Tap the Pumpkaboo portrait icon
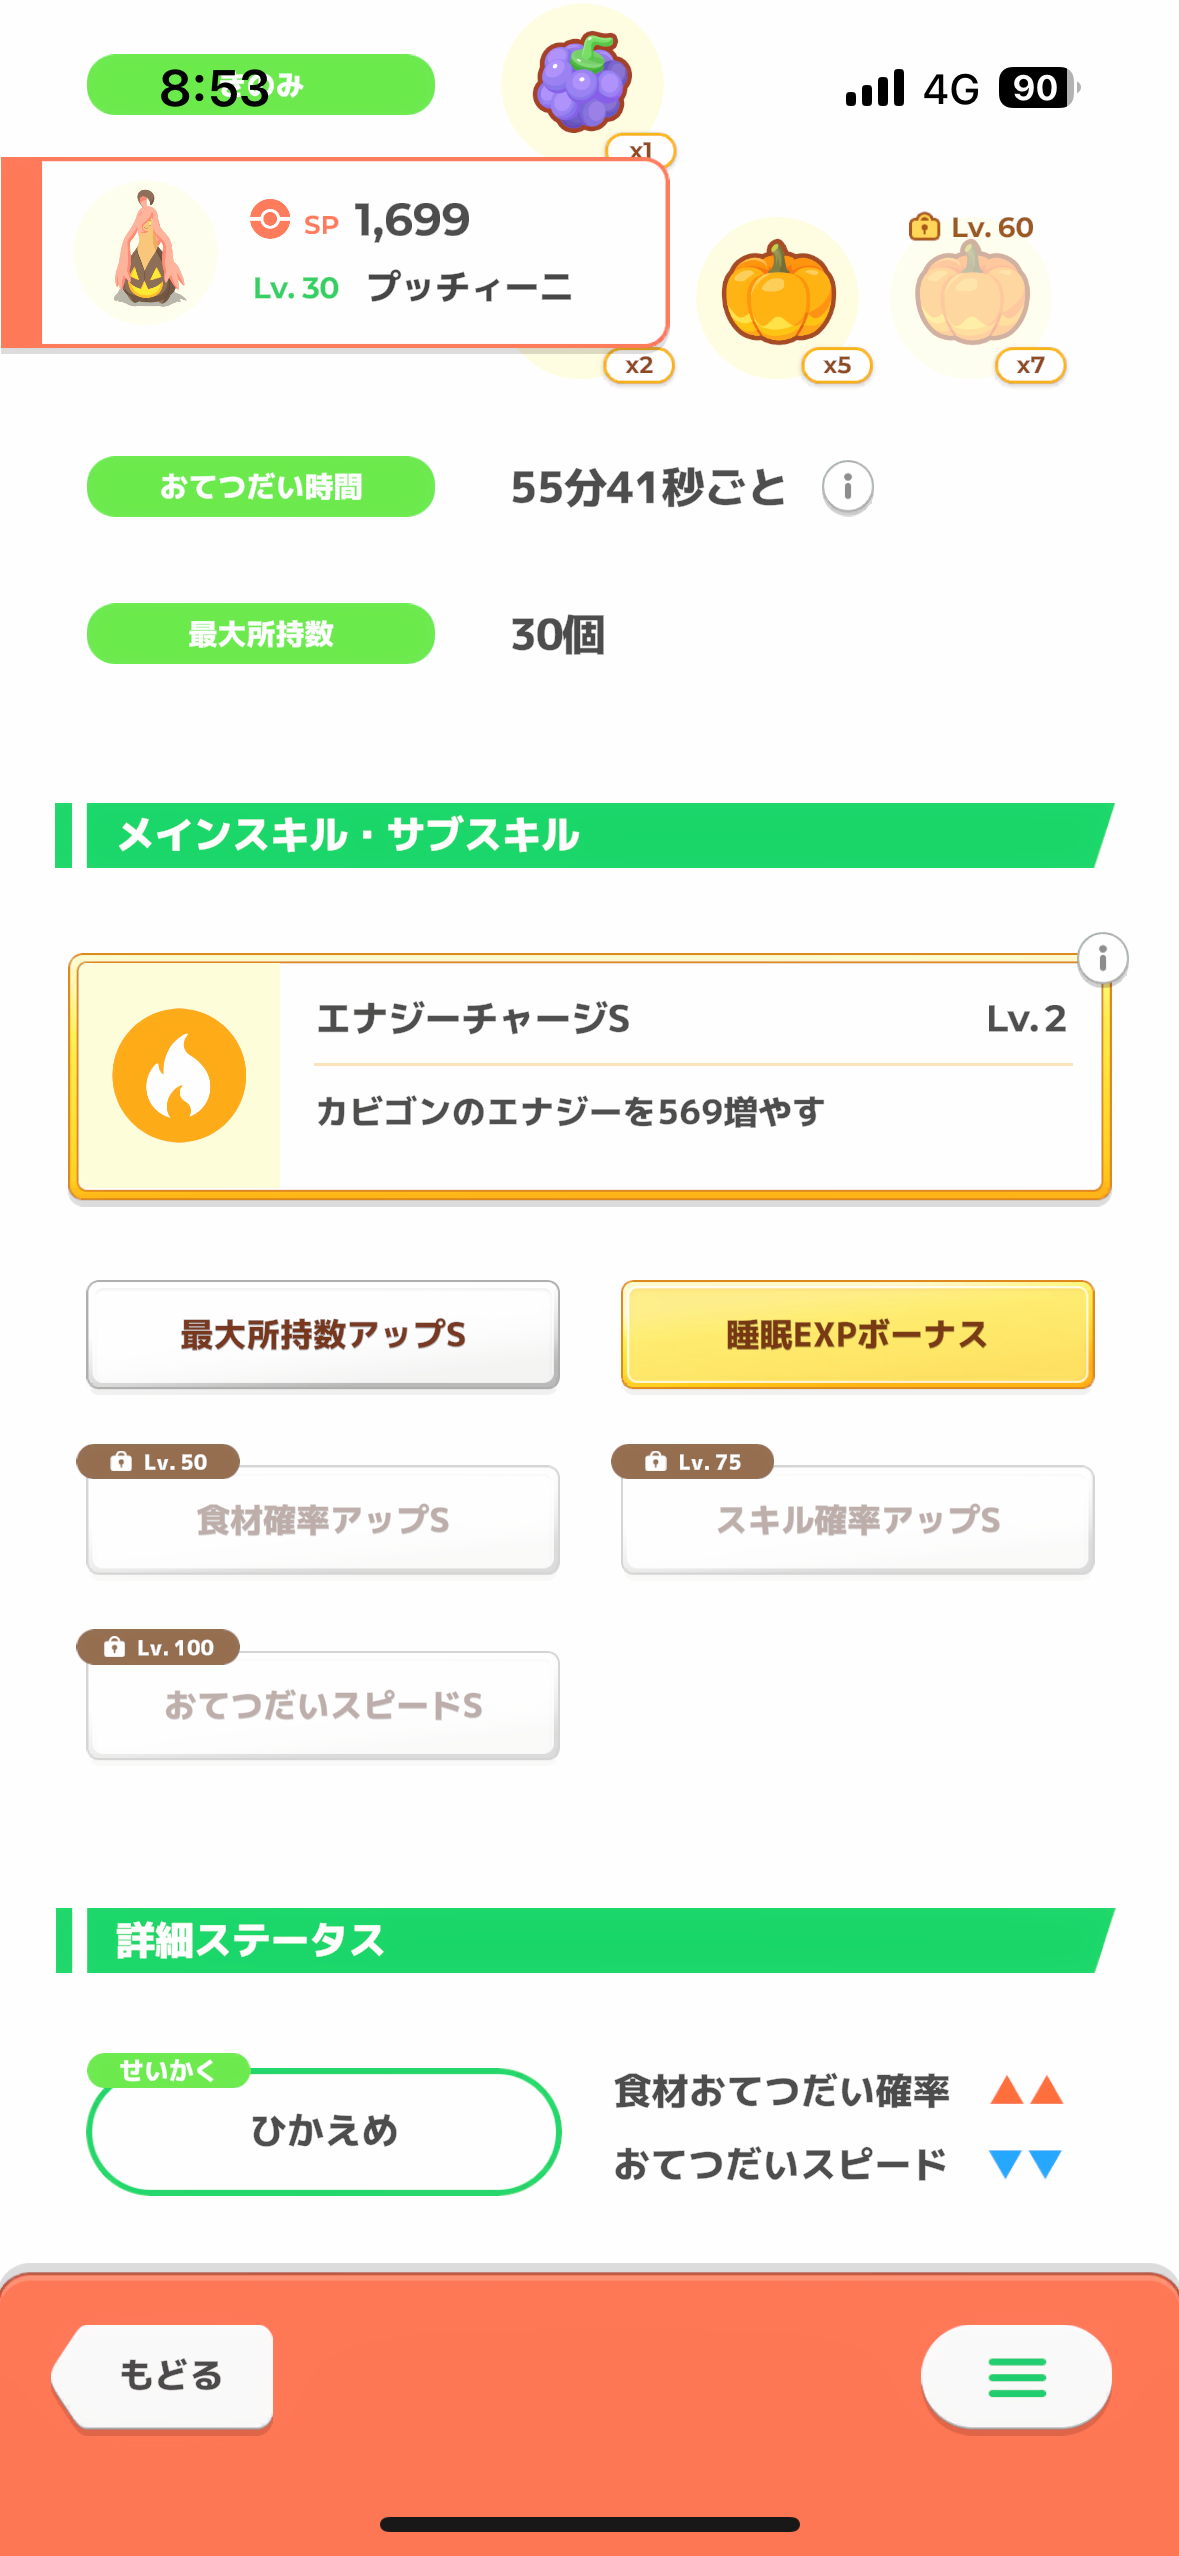This screenshot has height=2556, width=1179. pyautogui.click(x=146, y=252)
